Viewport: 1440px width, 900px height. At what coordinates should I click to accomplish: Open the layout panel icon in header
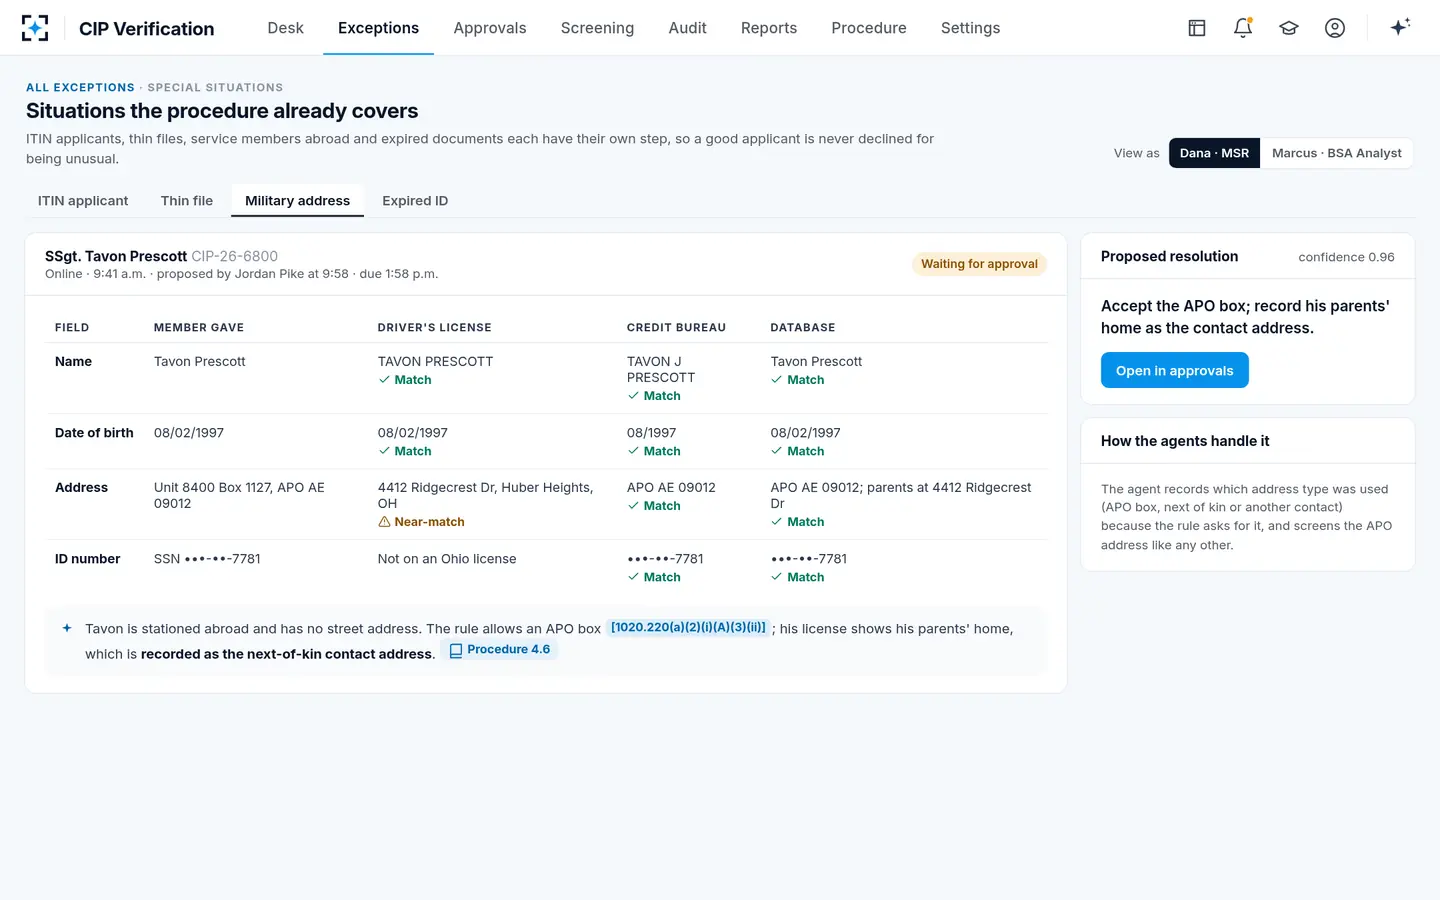point(1197,28)
